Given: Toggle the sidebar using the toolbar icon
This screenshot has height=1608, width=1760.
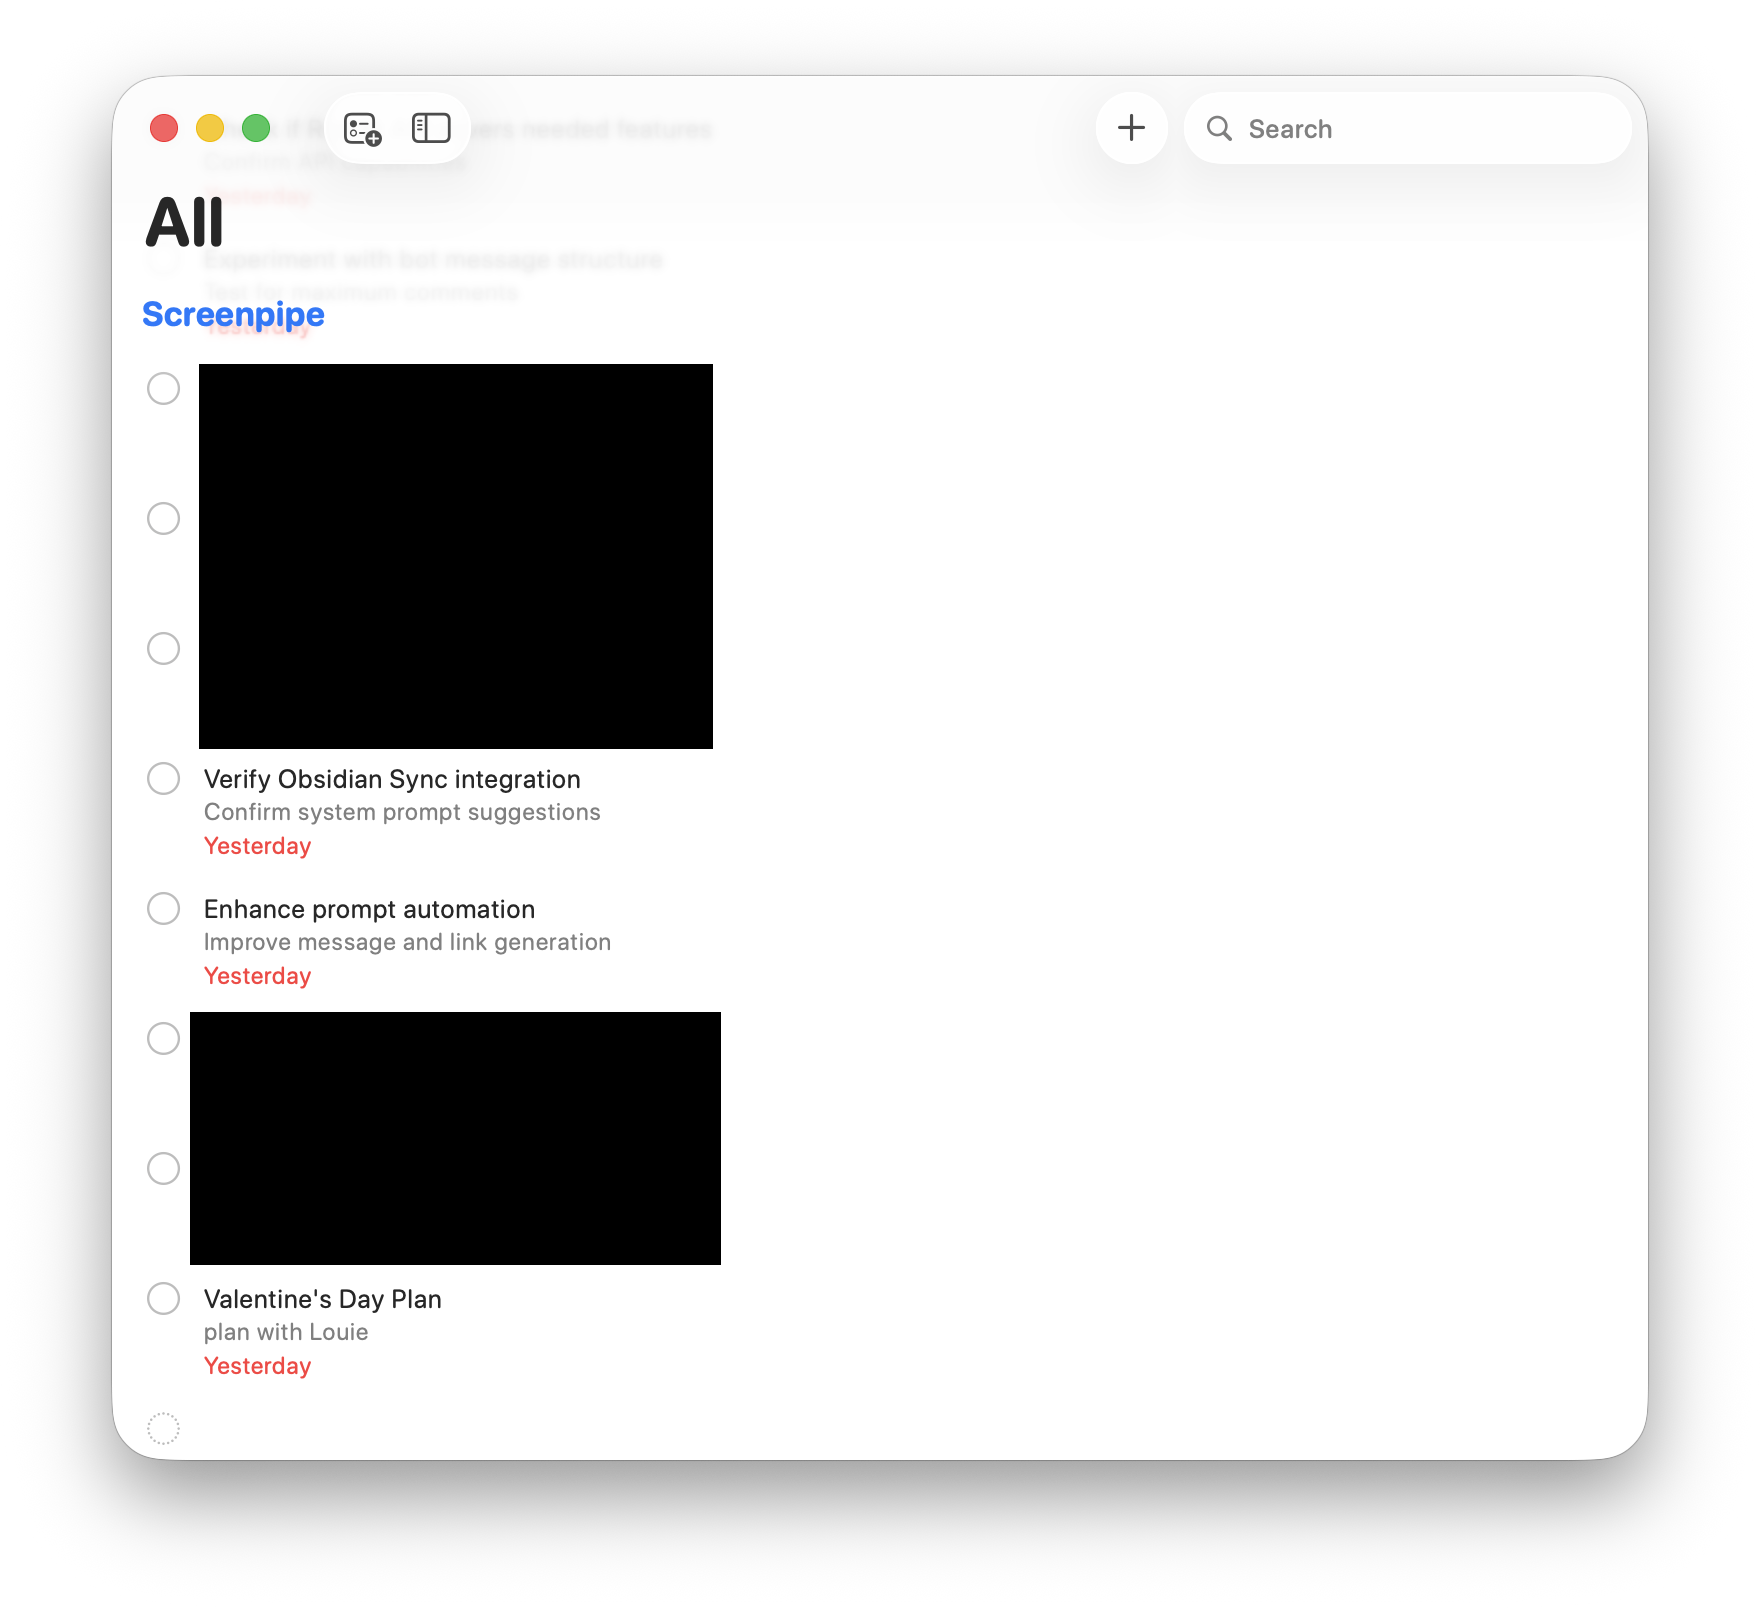Looking at the screenshot, I should coord(431,128).
